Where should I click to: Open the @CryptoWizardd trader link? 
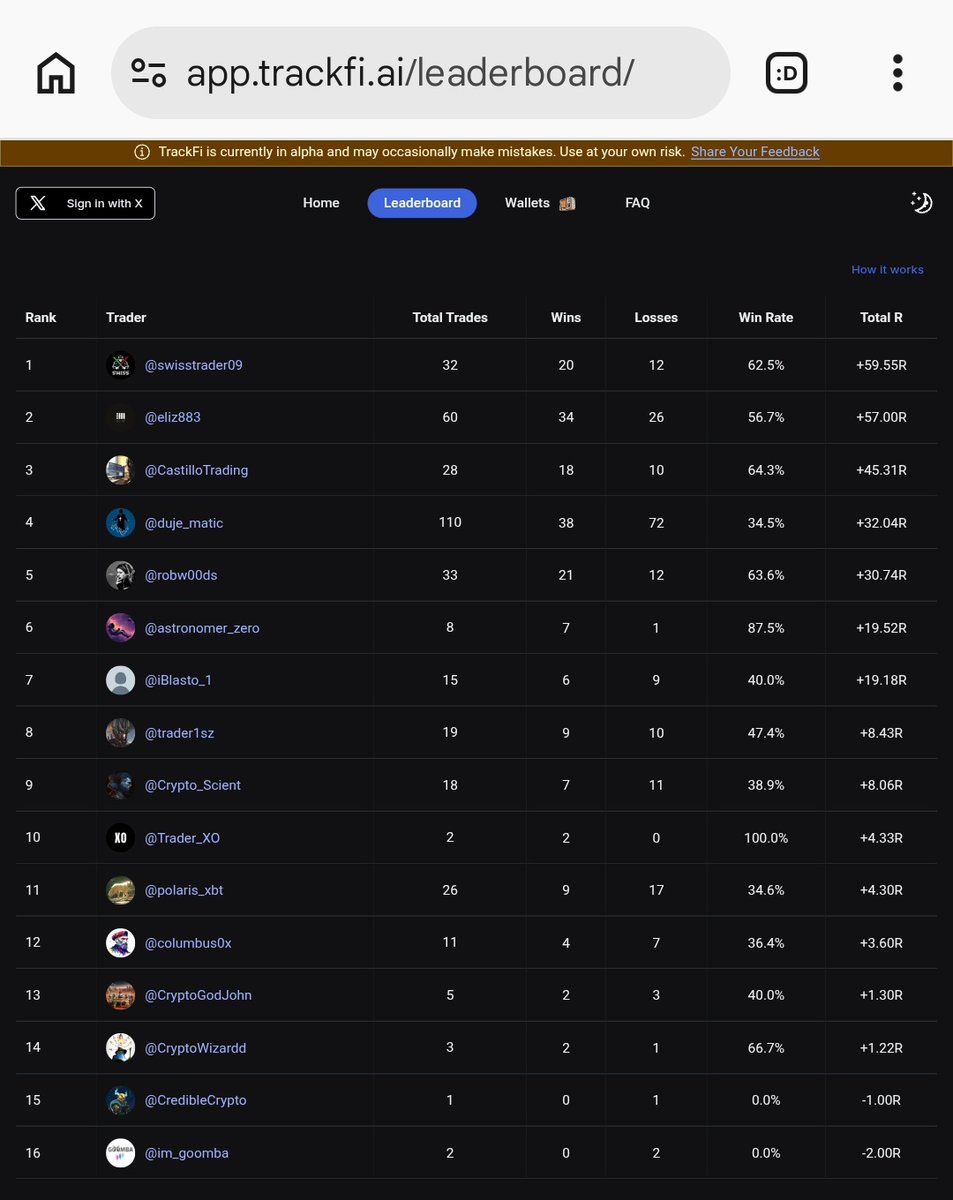click(196, 1048)
